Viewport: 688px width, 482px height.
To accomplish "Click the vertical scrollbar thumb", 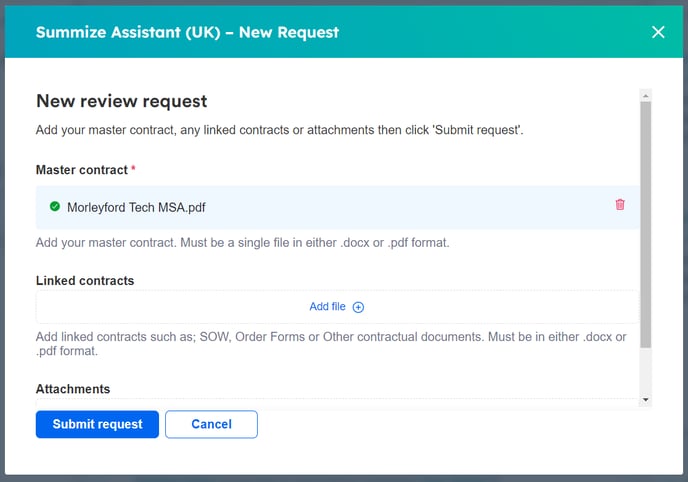I will (646, 220).
